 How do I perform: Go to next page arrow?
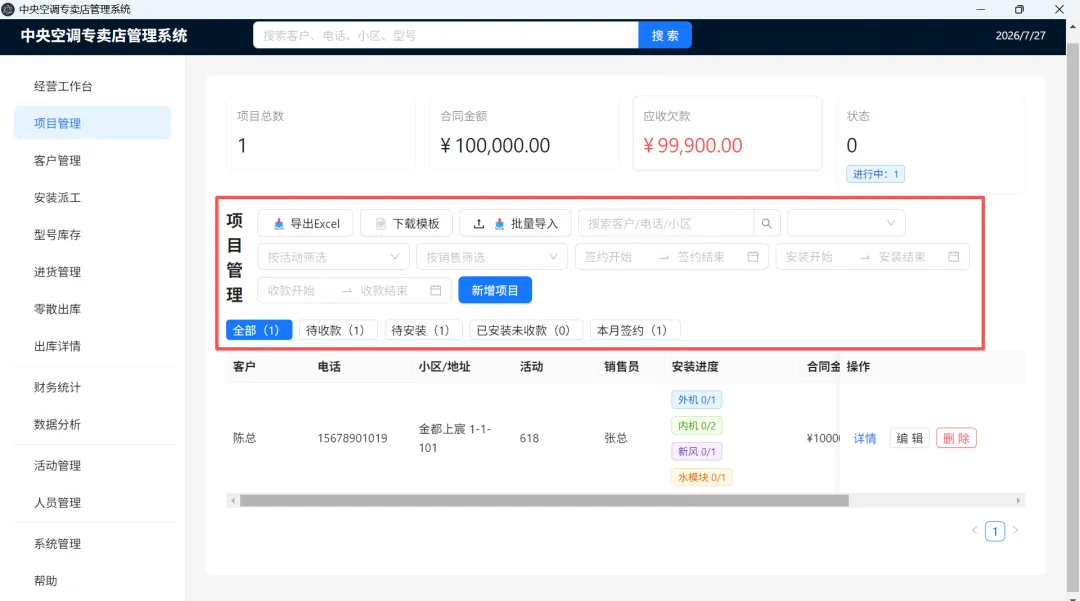pyautogui.click(x=1015, y=530)
